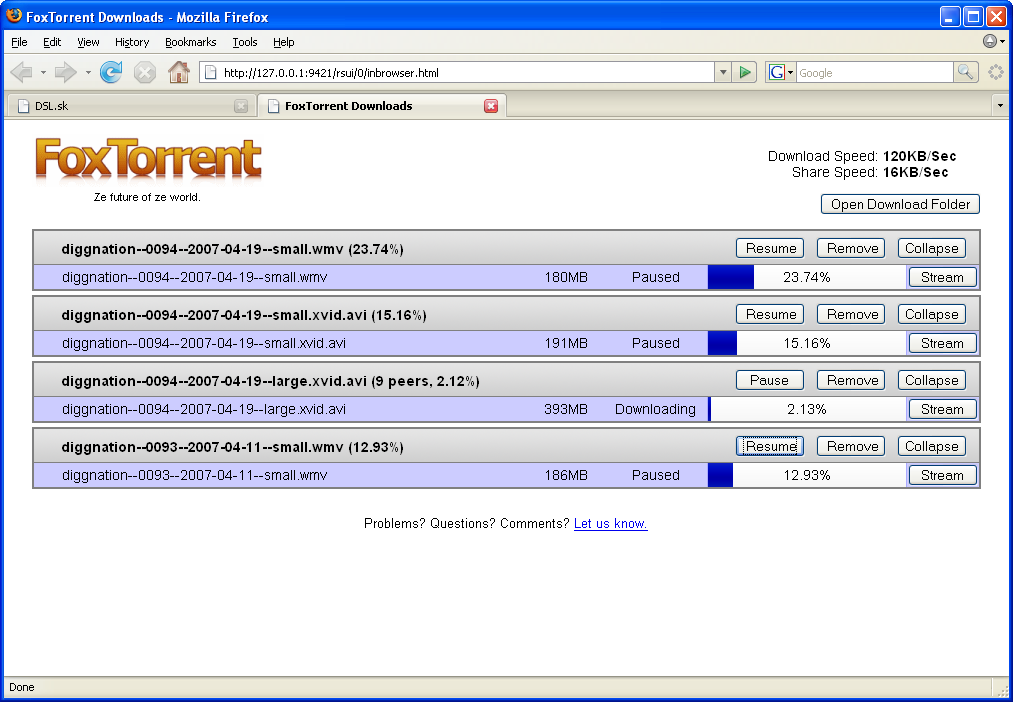Select the FoxTorrent Downloads tab
Screen dimensions: 1013x702
tap(382, 106)
